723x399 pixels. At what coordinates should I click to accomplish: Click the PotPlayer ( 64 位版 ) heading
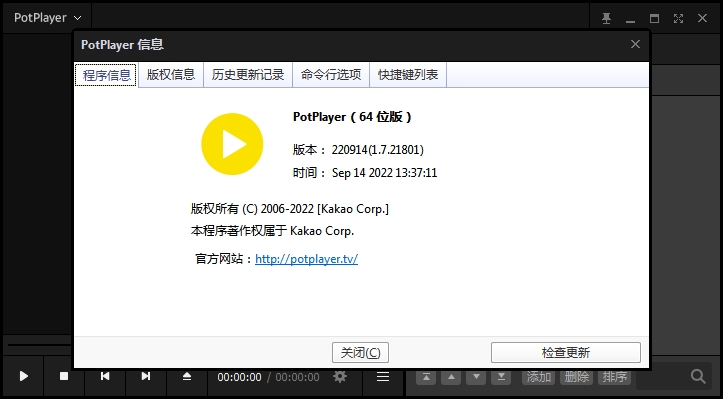[x=352, y=117]
